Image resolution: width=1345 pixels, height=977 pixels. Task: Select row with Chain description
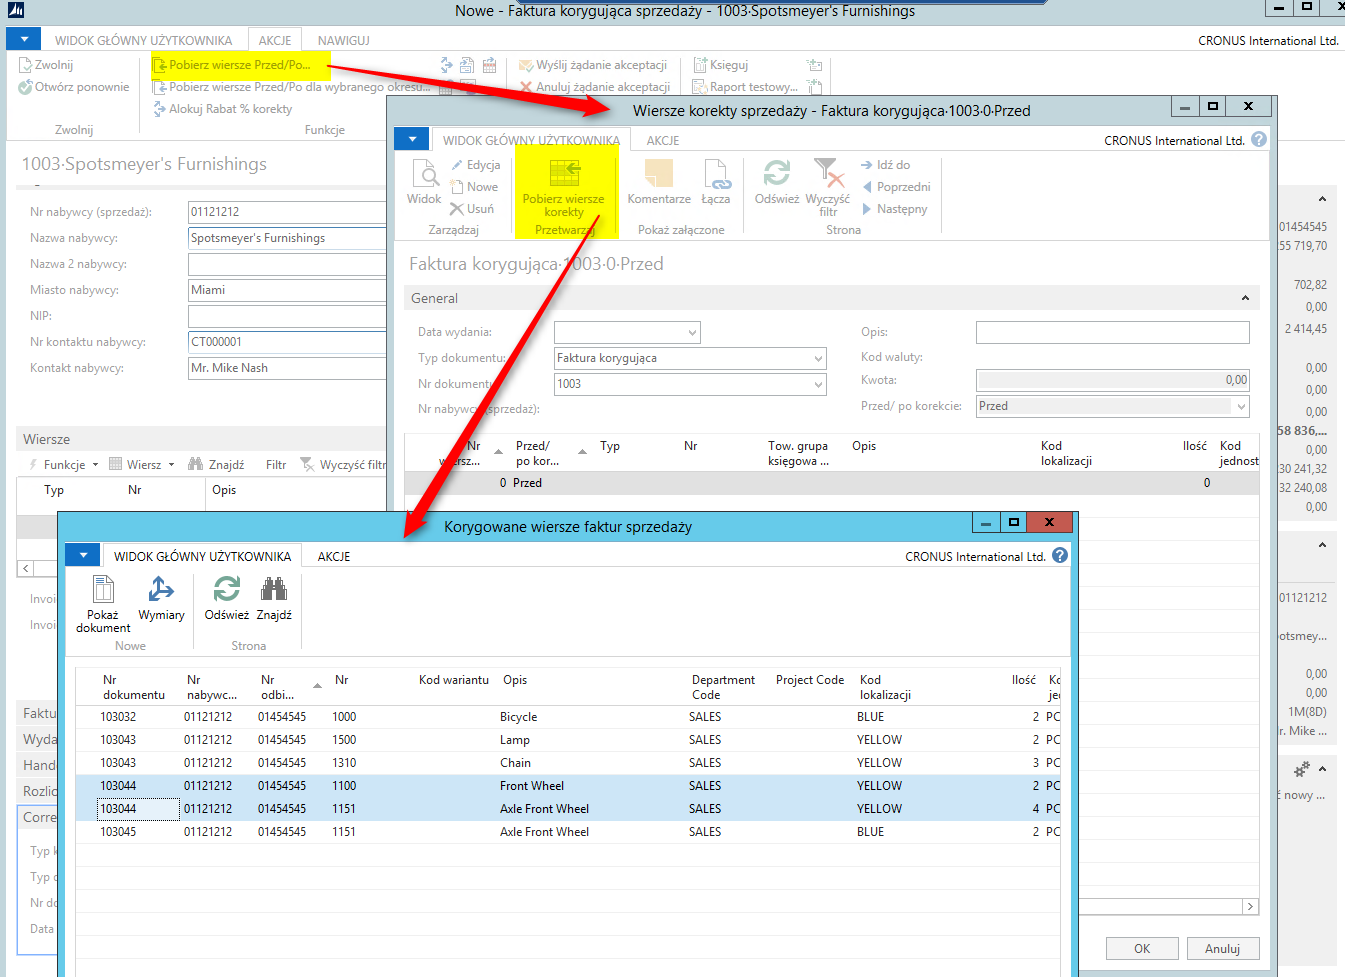[568, 763]
